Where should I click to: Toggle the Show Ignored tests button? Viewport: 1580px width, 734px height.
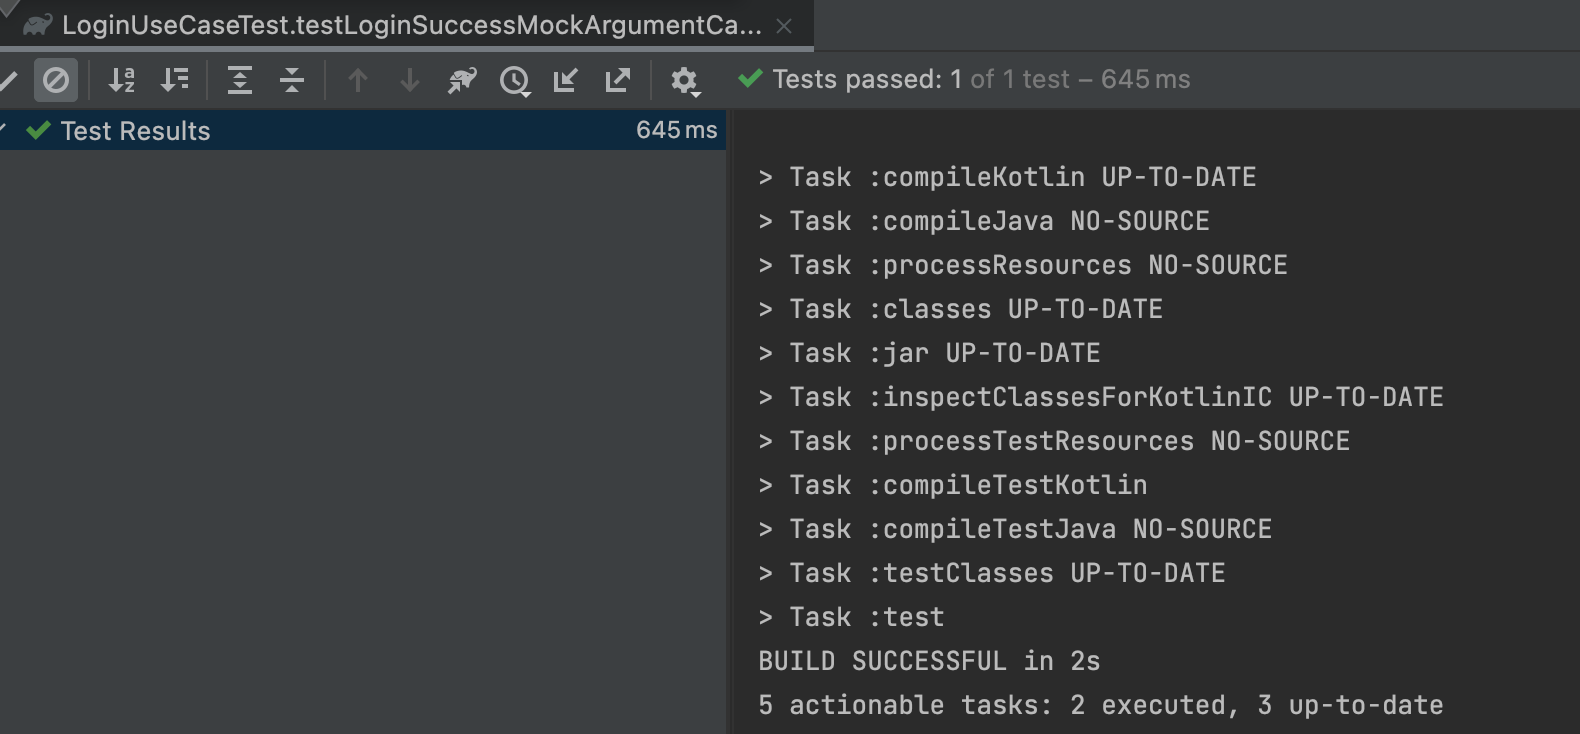(x=56, y=80)
